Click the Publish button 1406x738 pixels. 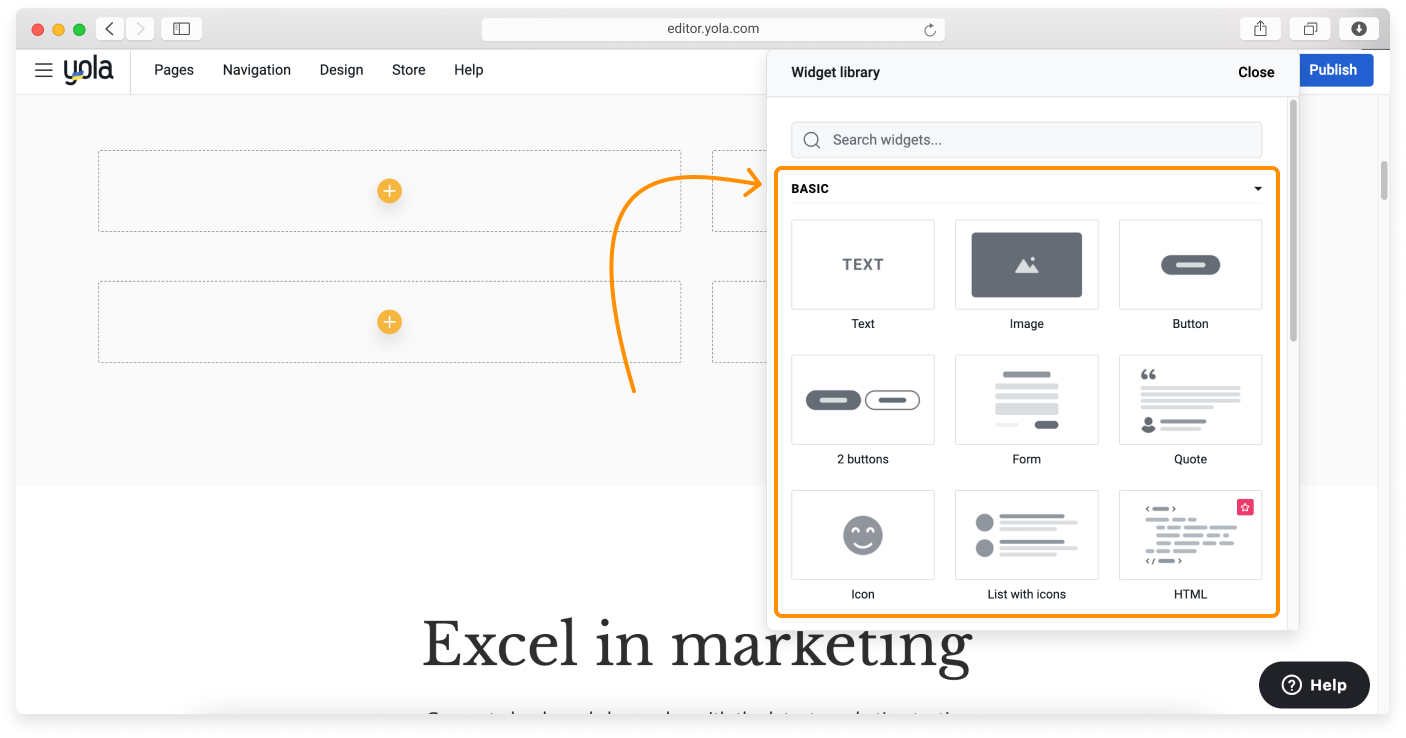tap(1333, 70)
